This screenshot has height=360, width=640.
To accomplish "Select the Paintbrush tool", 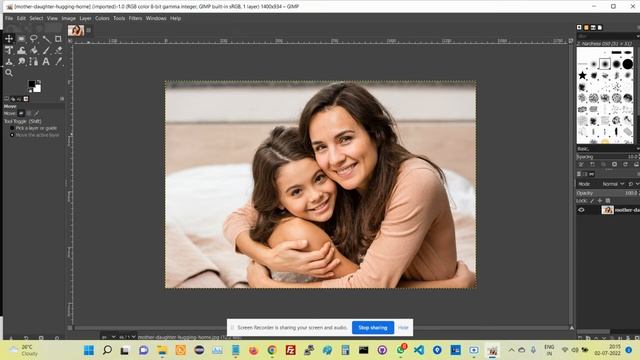I will [46, 50].
